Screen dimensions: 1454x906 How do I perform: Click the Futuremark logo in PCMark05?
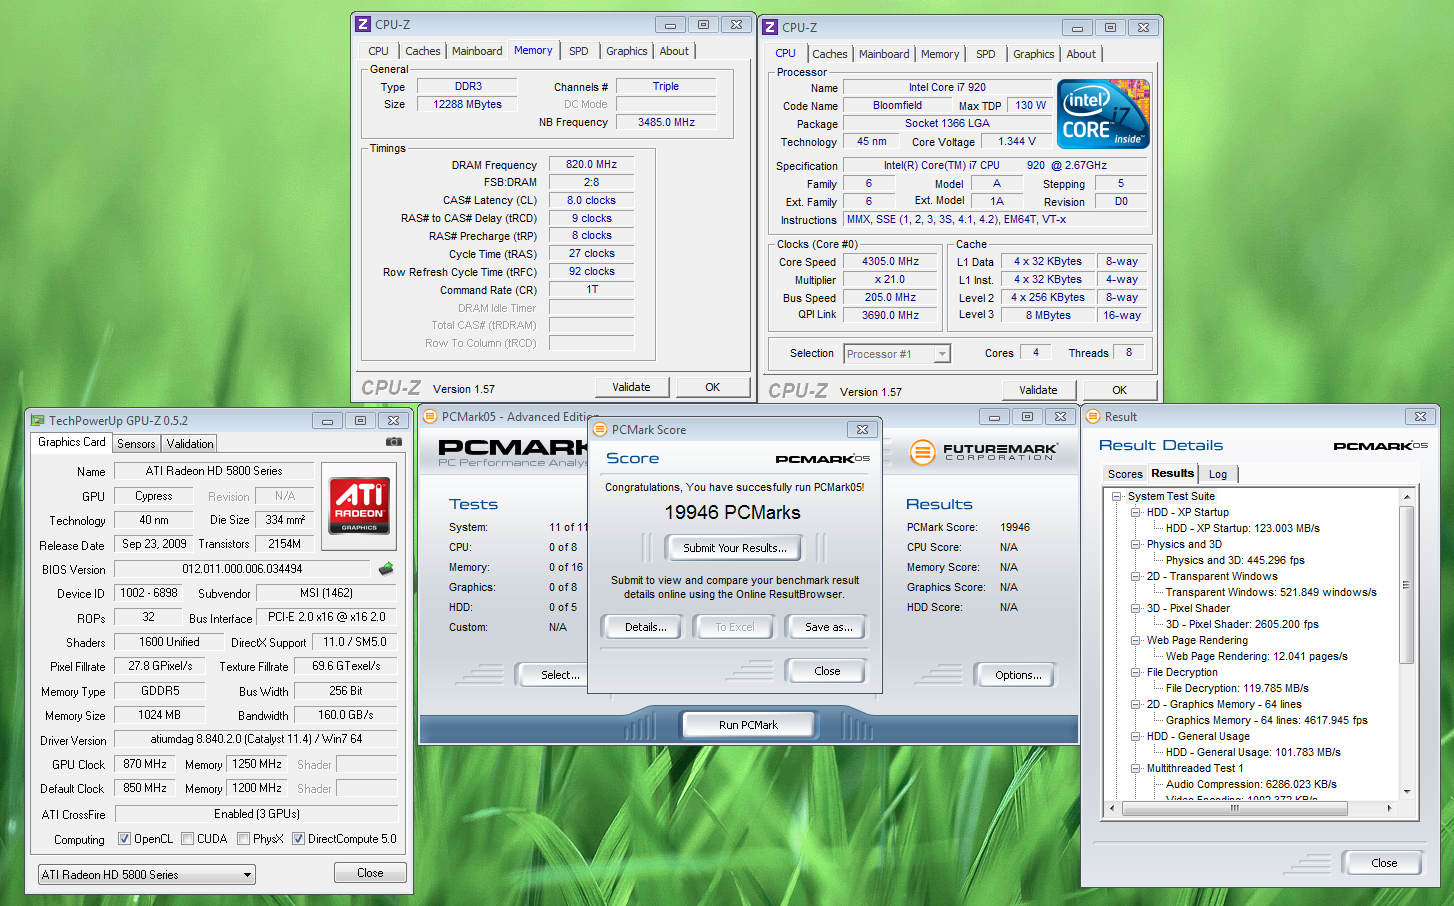(982, 452)
